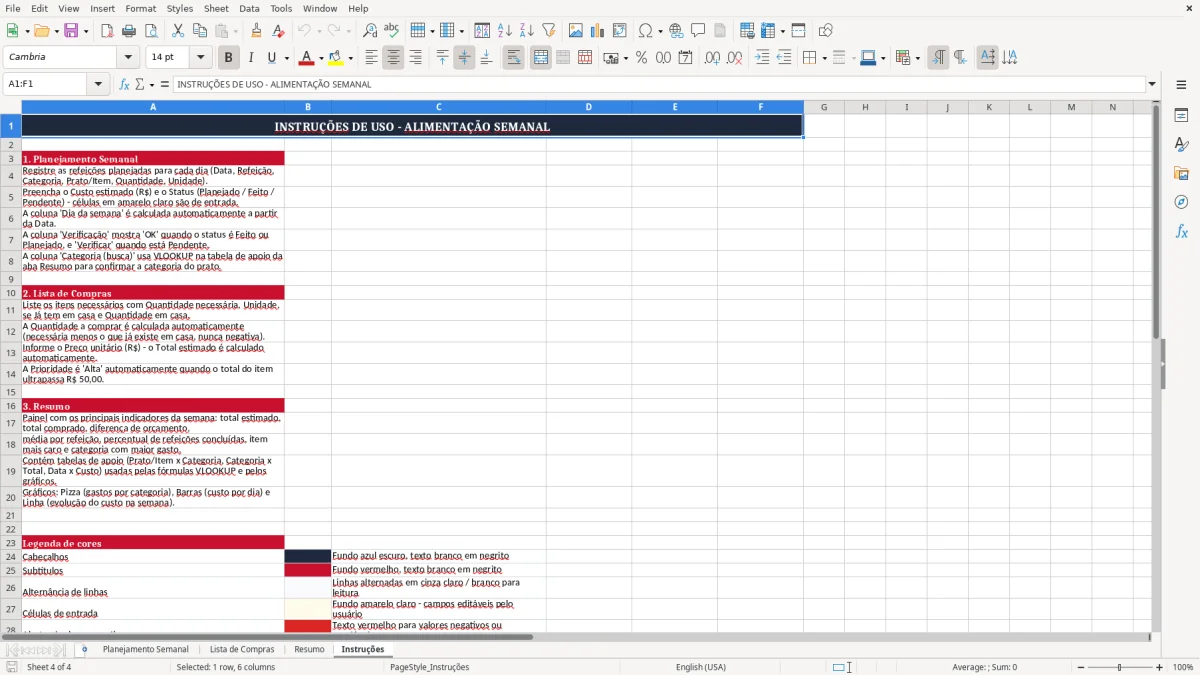Click Clear Direct Formatting icon
The width and height of the screenshot is (1200, 675).
pos(278,31)
